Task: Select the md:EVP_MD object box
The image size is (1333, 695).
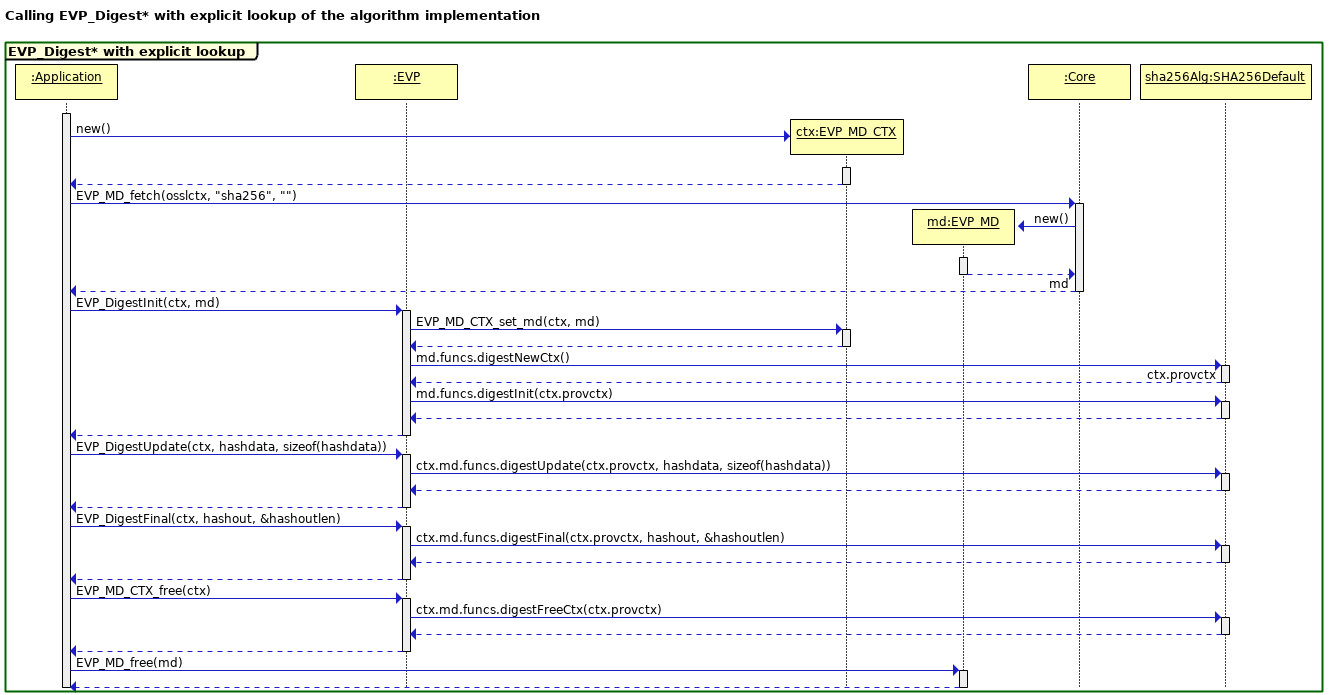Action: (x=962, y=226)
